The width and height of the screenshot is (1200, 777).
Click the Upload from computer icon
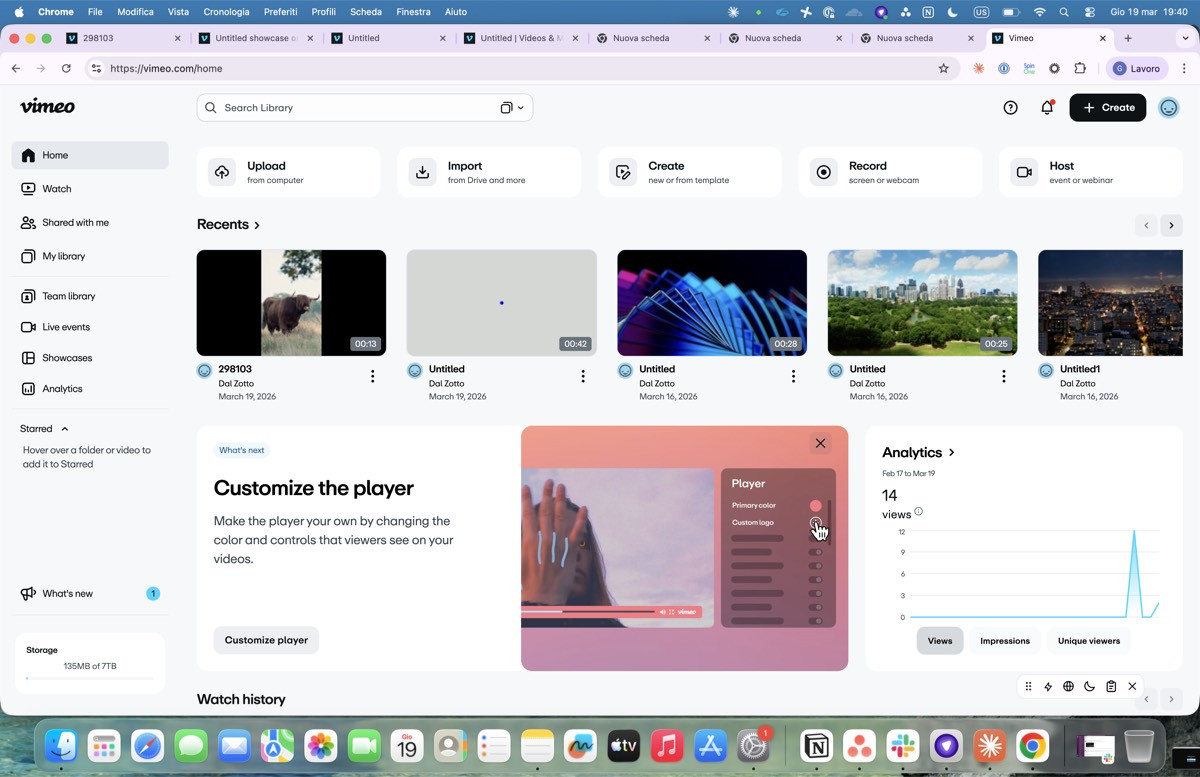click(222, 172)
